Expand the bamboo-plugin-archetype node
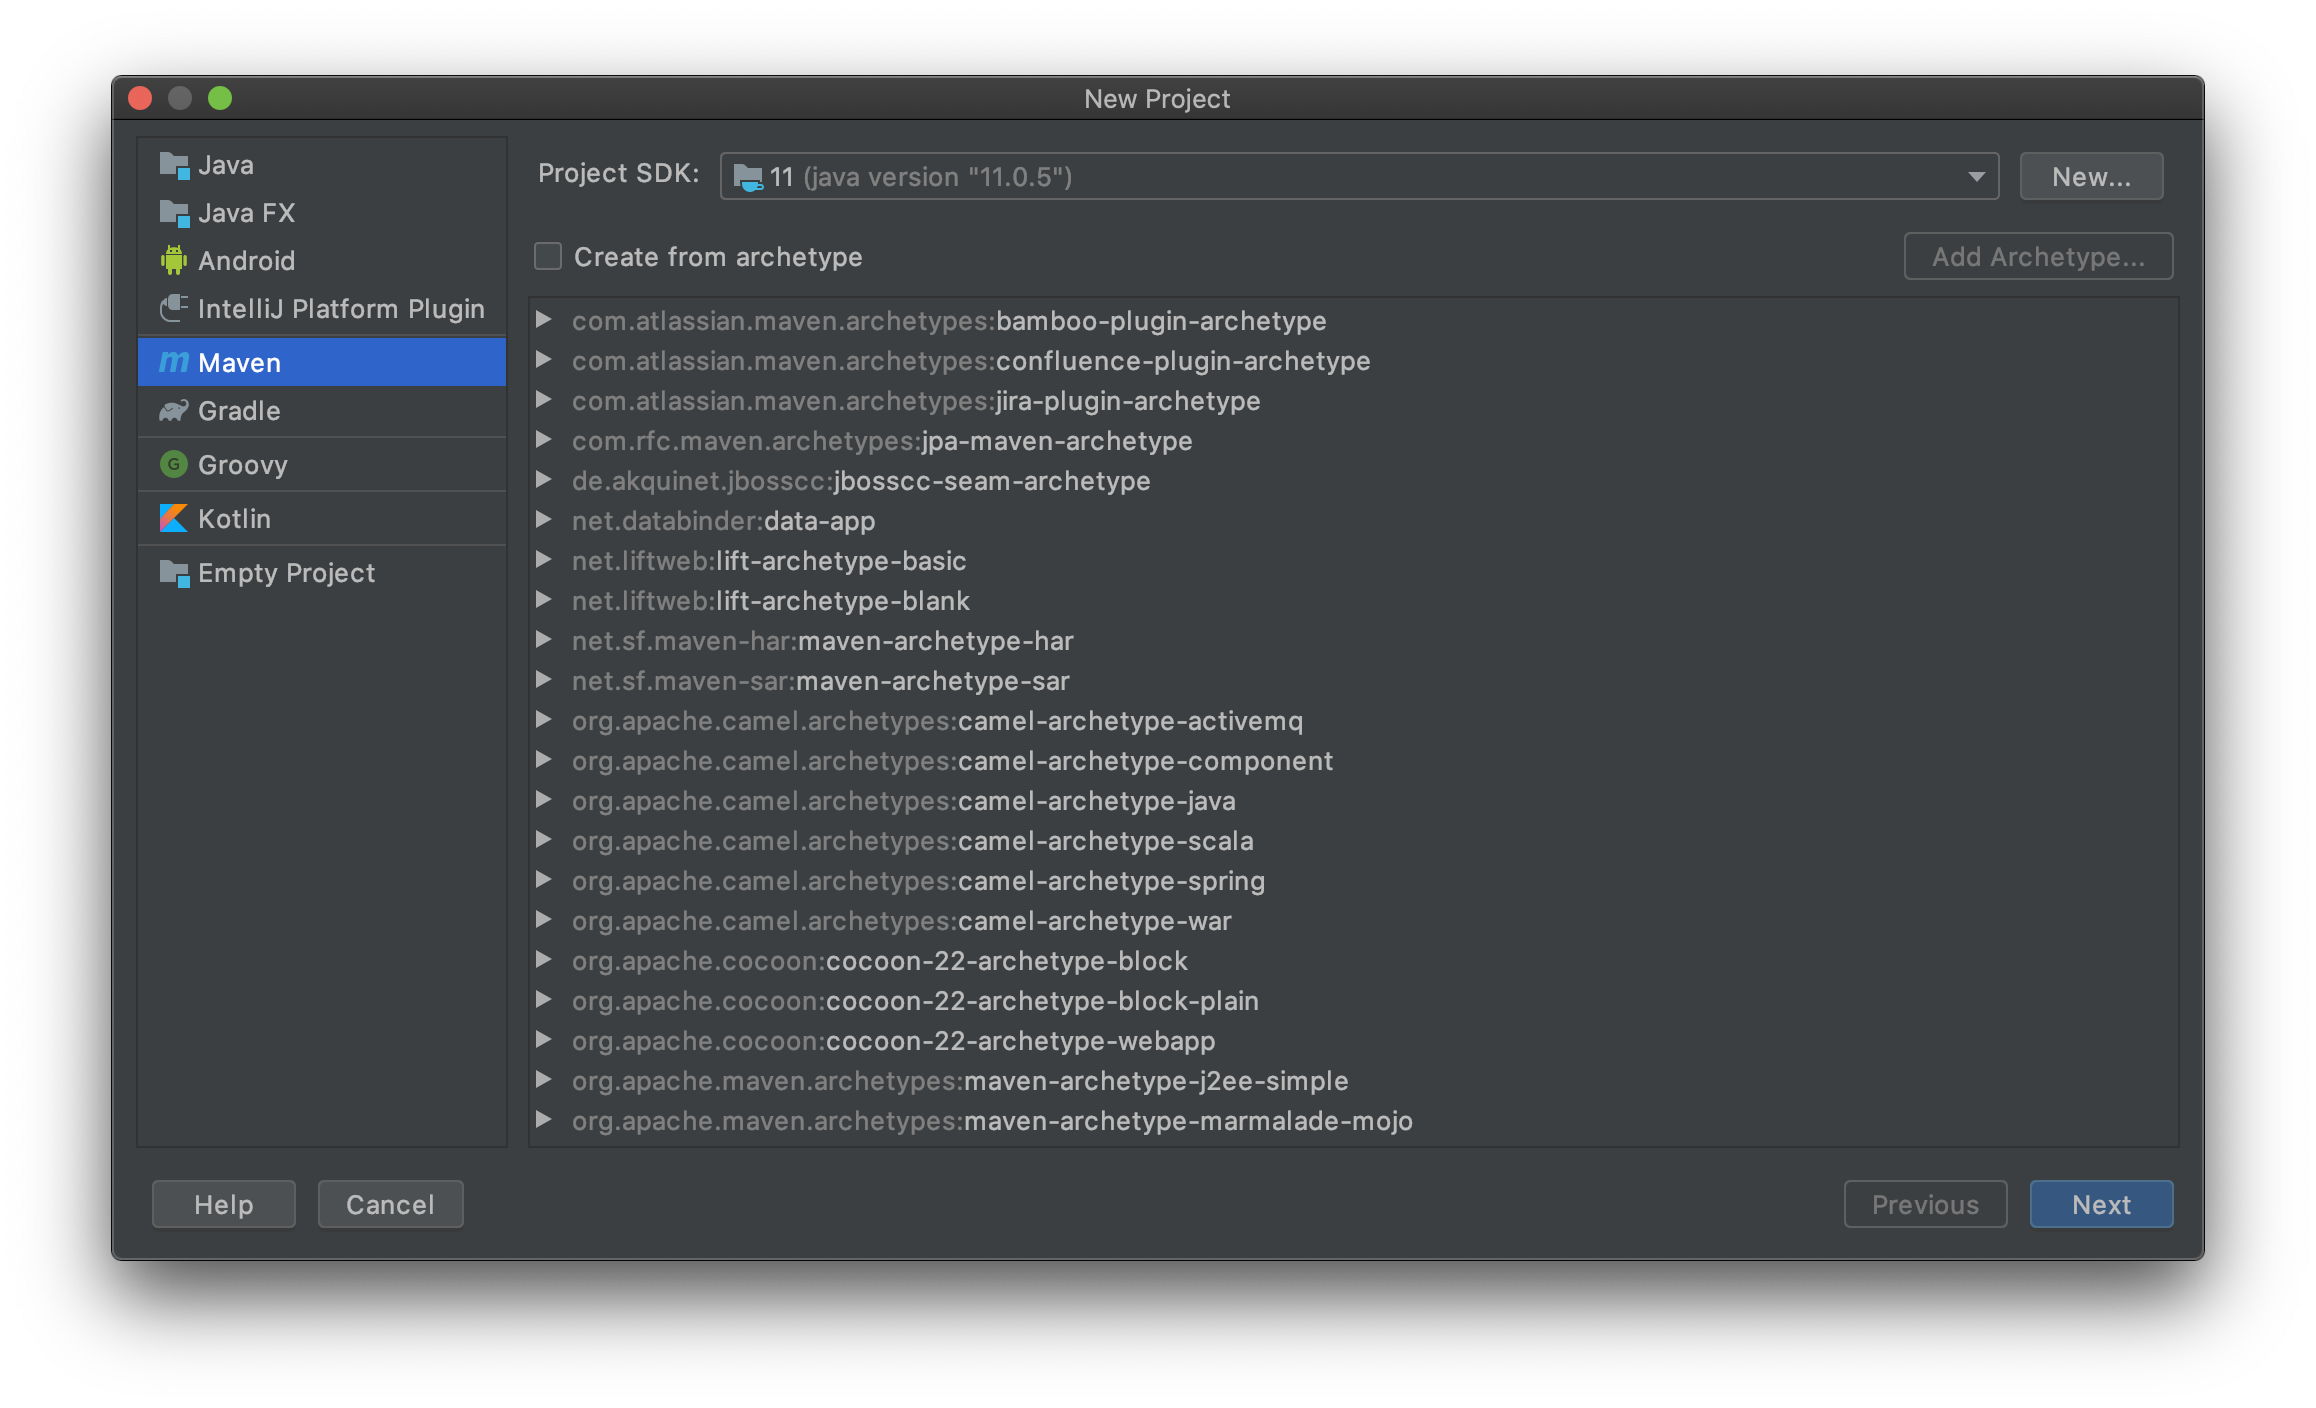2316x1408 pixels. (544, 320)
